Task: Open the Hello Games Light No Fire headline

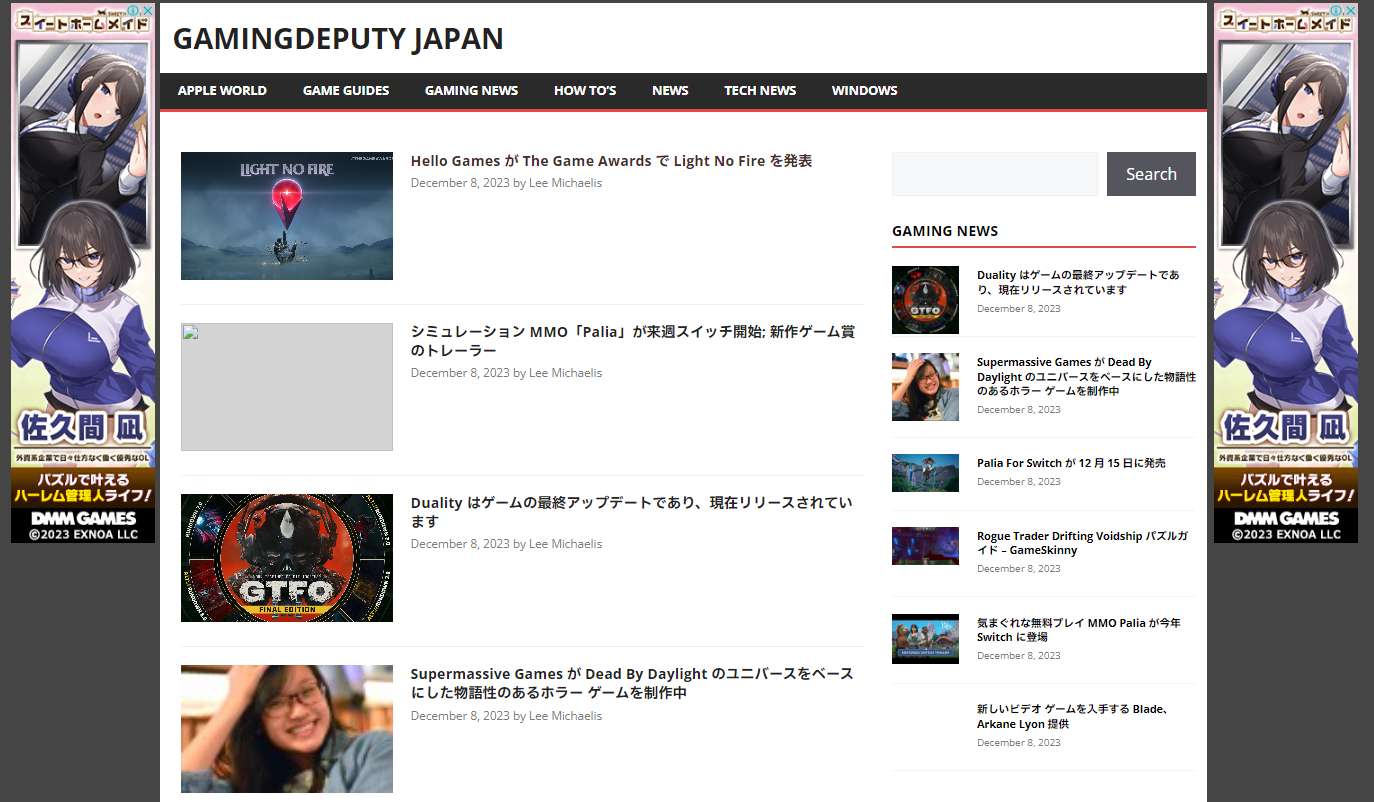Action: coord(611,161)
